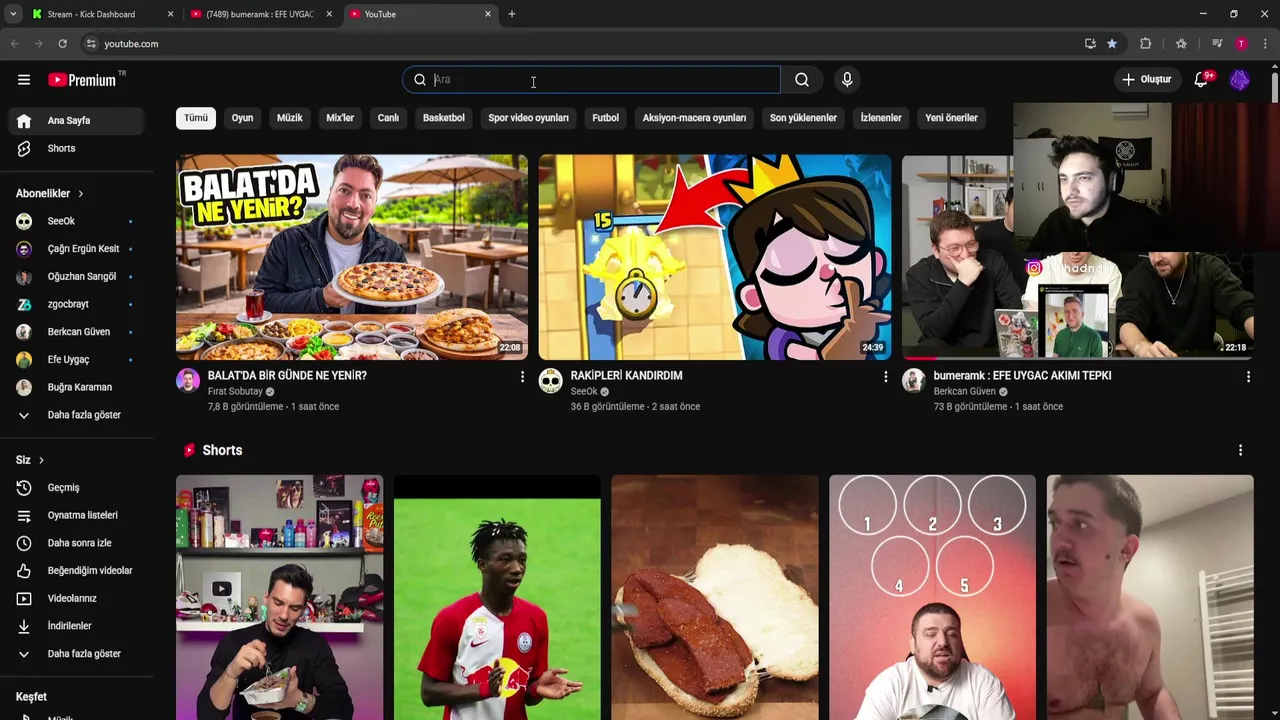Screen dimensions: 1280x720
Task: Open Oynatma listeleri playlists
Action: point(77,515)
